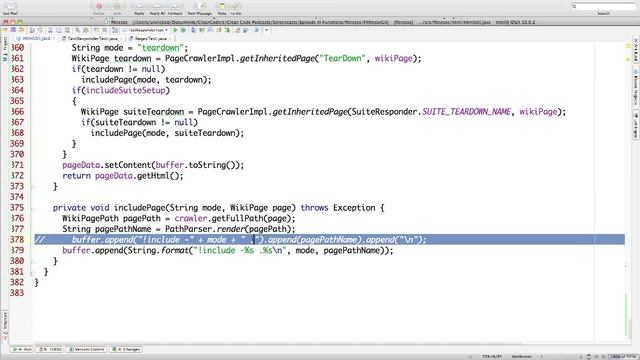This screenshot has width=640, height=360.
Task: Click the green Run toolbar button
Action: click(175, 30)
